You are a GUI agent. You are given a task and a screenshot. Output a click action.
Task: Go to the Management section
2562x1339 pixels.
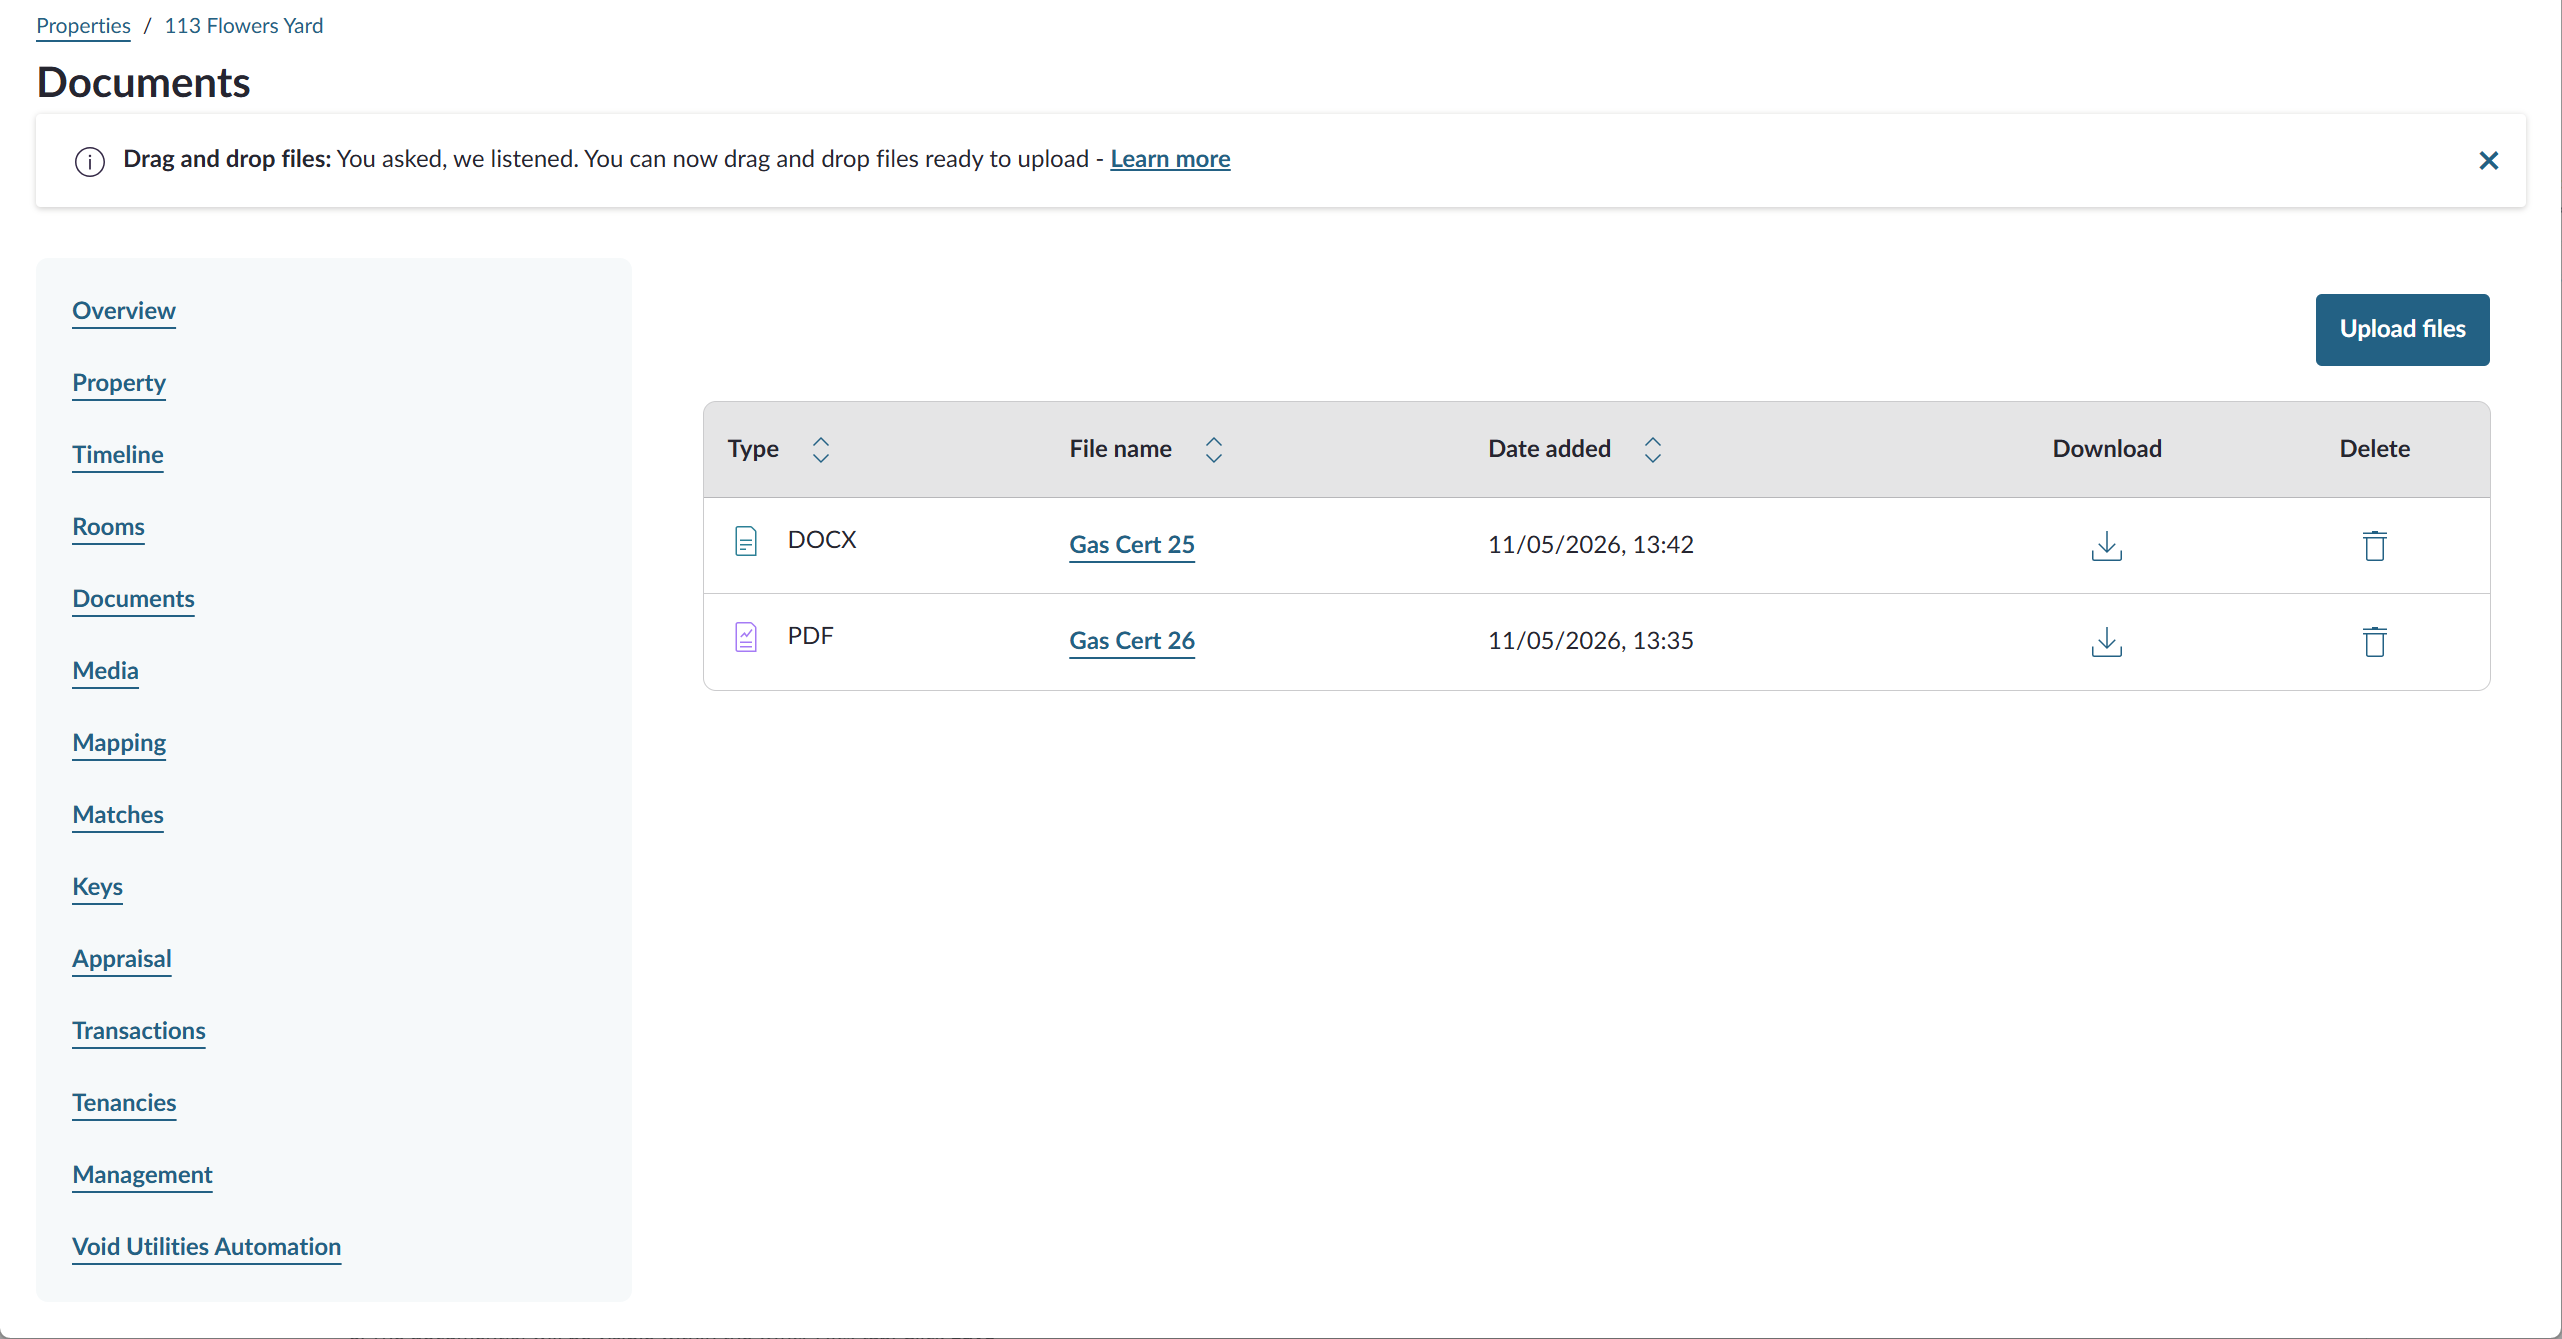tap(142, 1175)
